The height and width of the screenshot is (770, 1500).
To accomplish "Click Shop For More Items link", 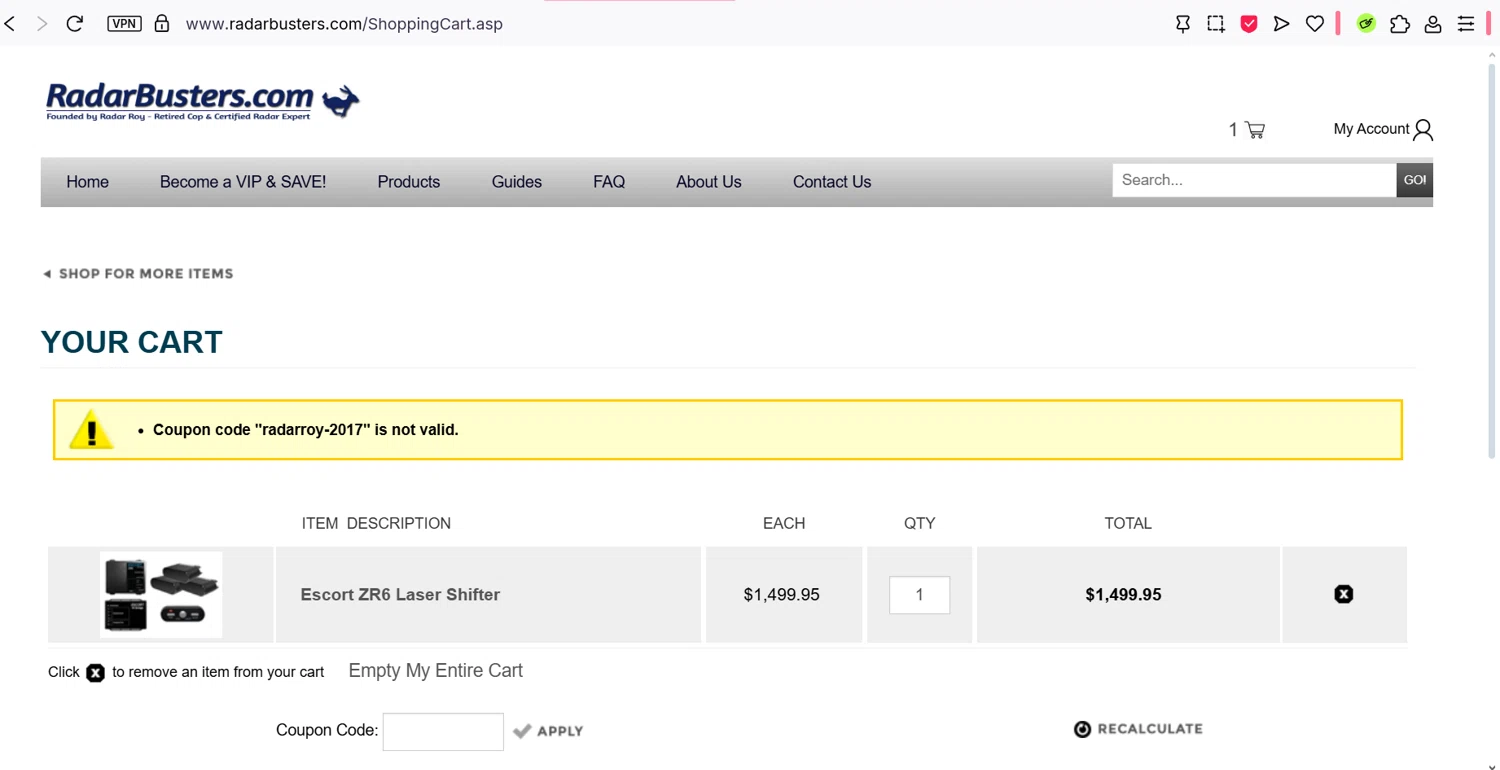I will coord(138,274).
